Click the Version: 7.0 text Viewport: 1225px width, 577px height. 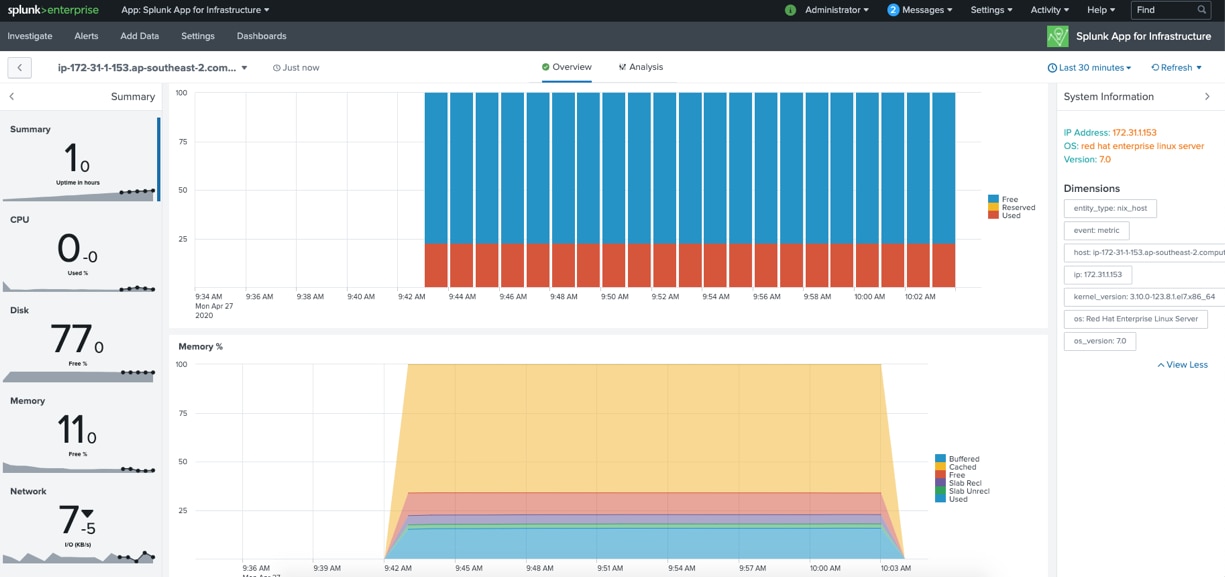tap(1087, 159)
